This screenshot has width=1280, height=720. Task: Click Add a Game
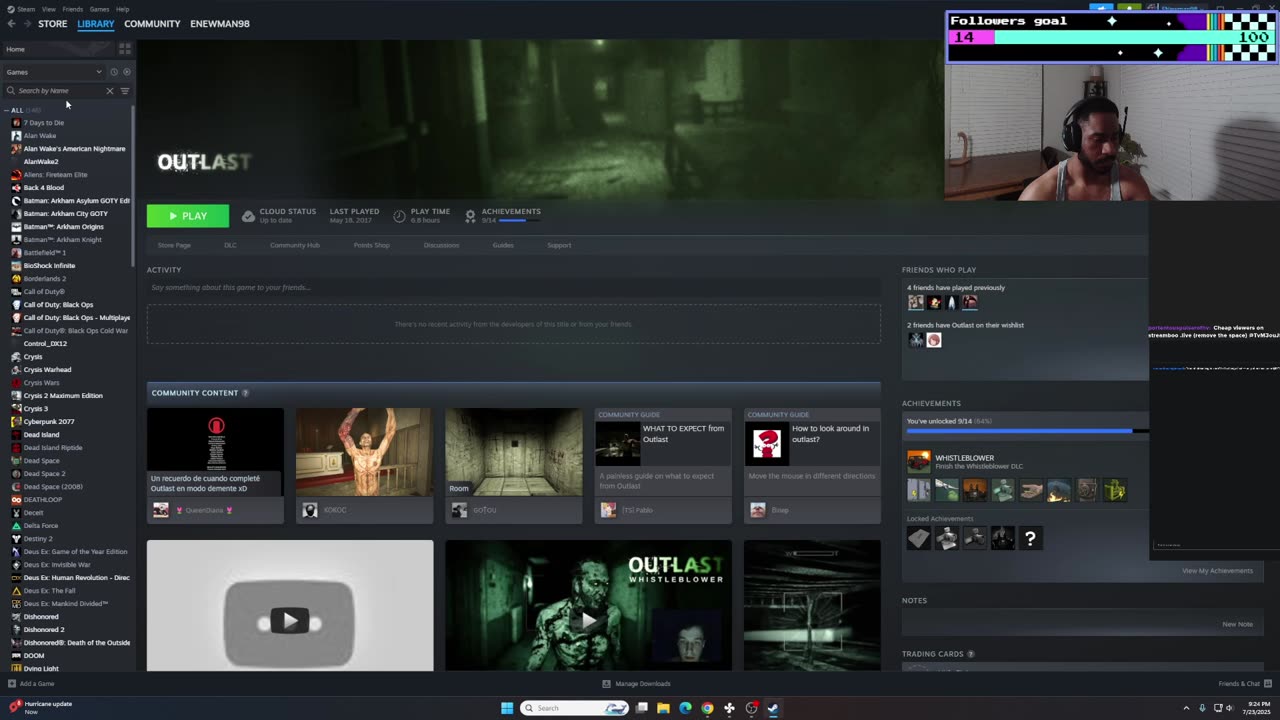tap(31, 684)
